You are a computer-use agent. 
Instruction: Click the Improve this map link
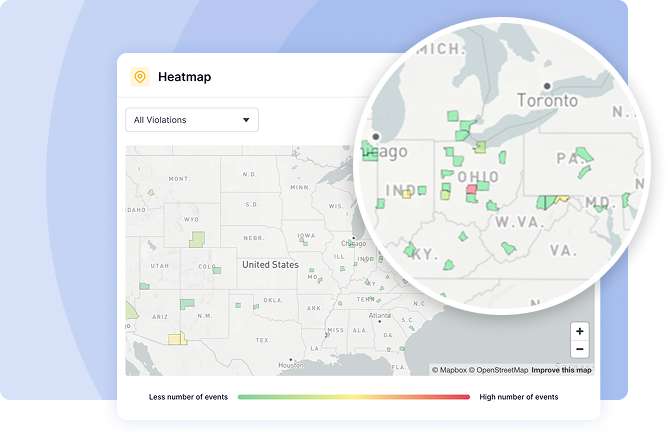(x=561, y=370)
